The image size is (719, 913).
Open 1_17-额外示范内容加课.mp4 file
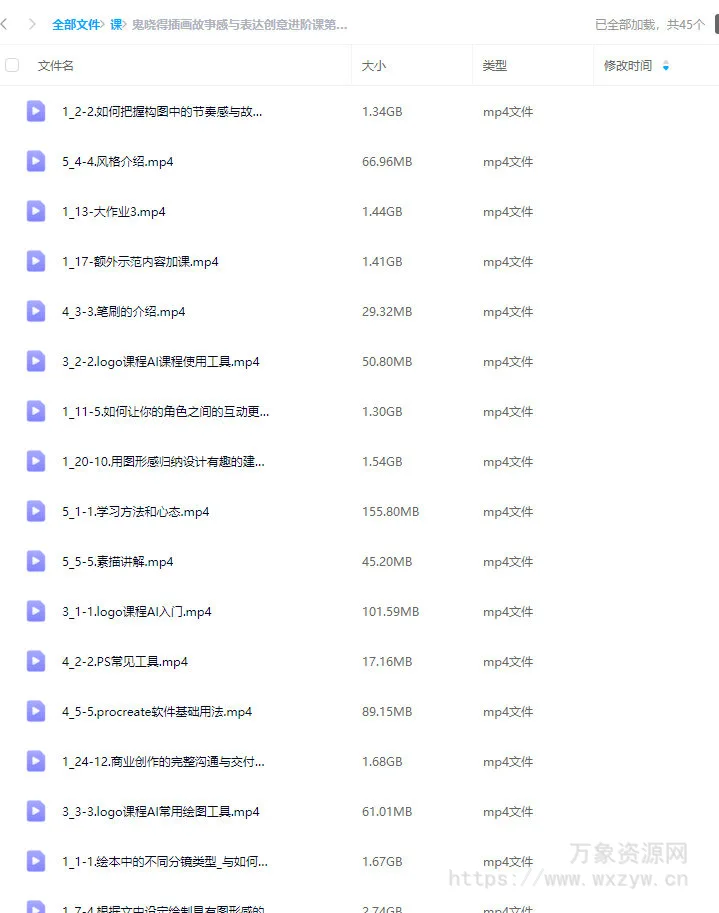point(140,261)
